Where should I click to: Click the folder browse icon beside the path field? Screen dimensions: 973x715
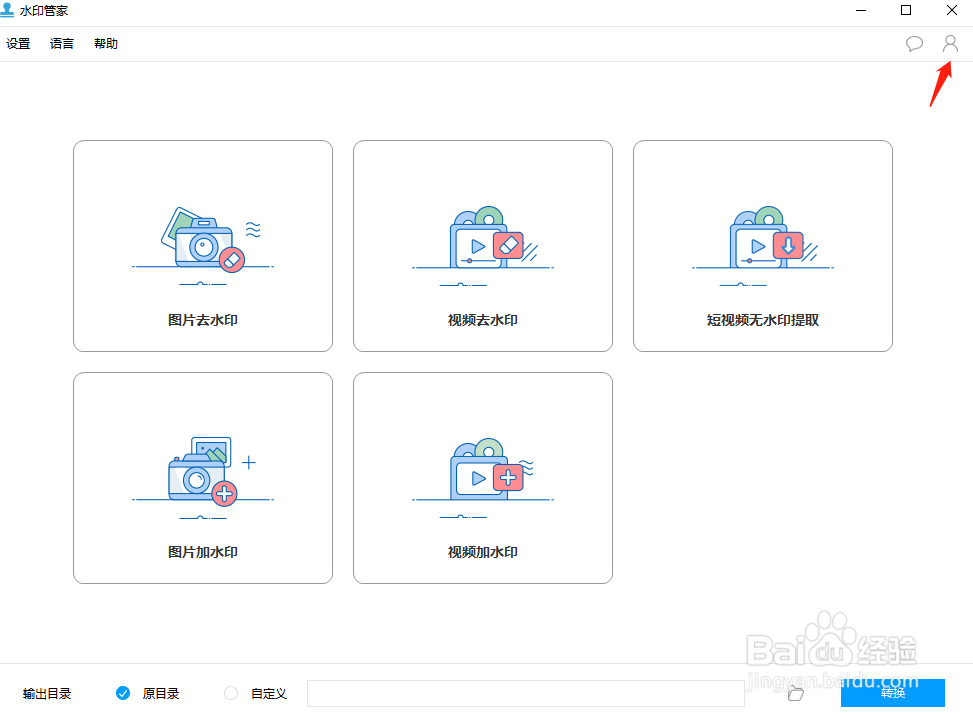tap(796, 693)
